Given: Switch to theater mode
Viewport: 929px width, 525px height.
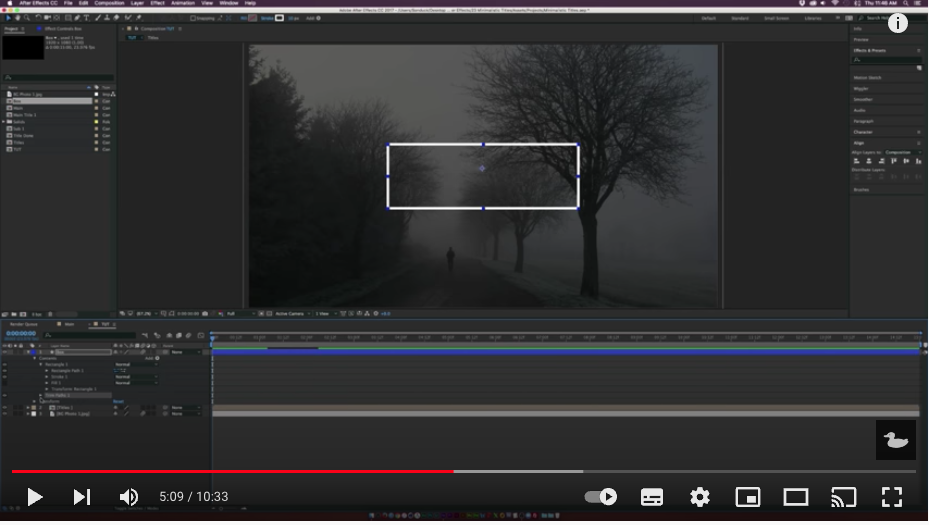Looking at the screenshot, I should 796,497.
